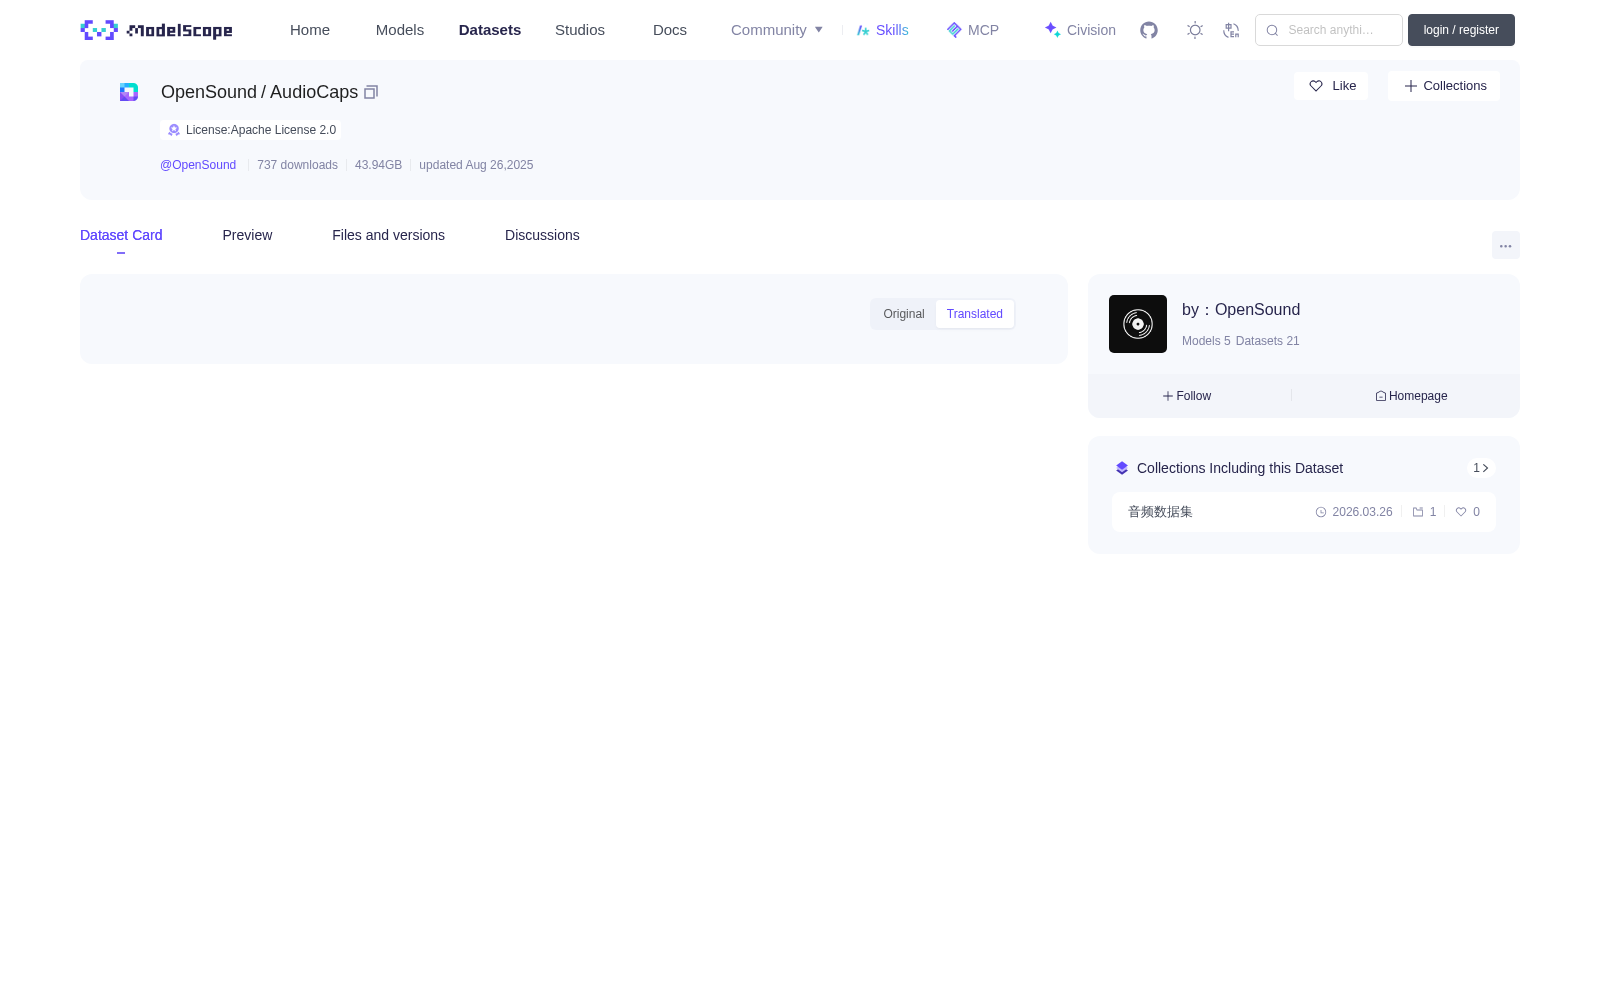The width and height of the screenshot is (1600, 1000).
Task: Follow the OpenSound organization
Action: [1187, 396]
